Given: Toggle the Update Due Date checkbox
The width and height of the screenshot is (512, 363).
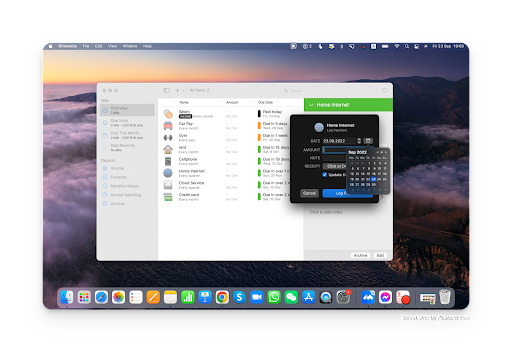Looking at the screenshot, I should pos(325,175).
